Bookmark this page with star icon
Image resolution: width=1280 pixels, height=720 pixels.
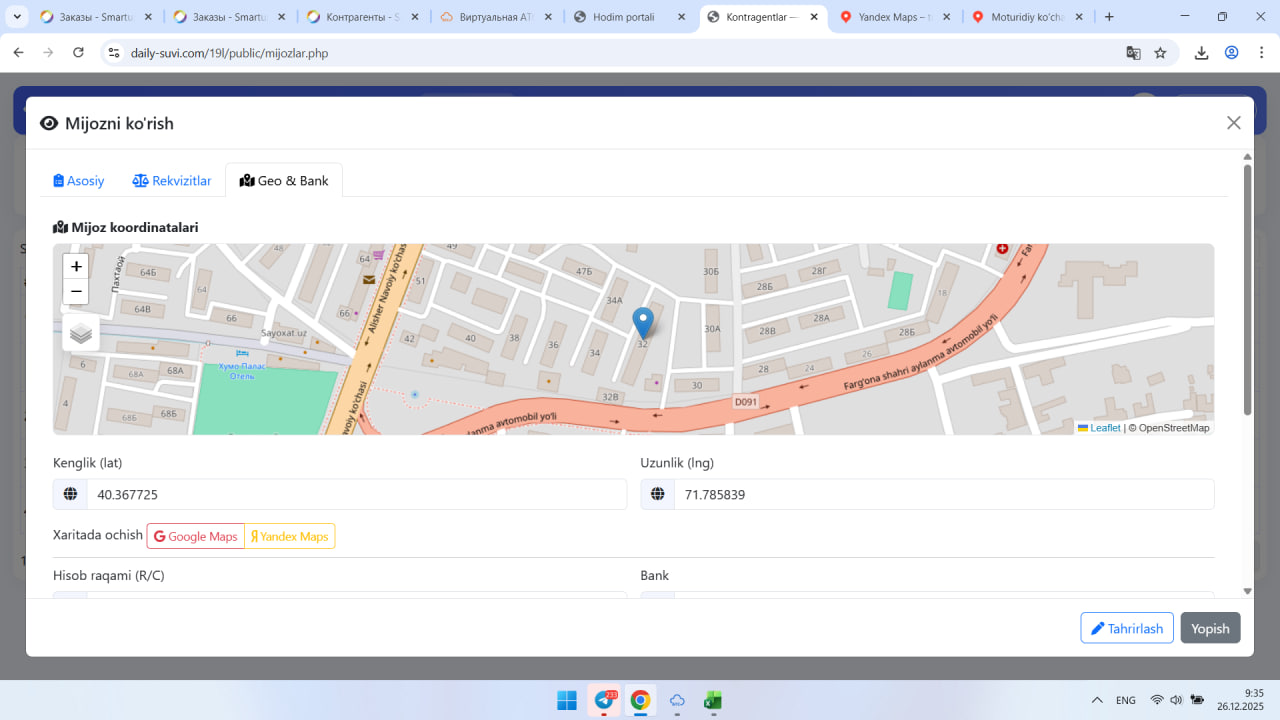click(1160, 53)
